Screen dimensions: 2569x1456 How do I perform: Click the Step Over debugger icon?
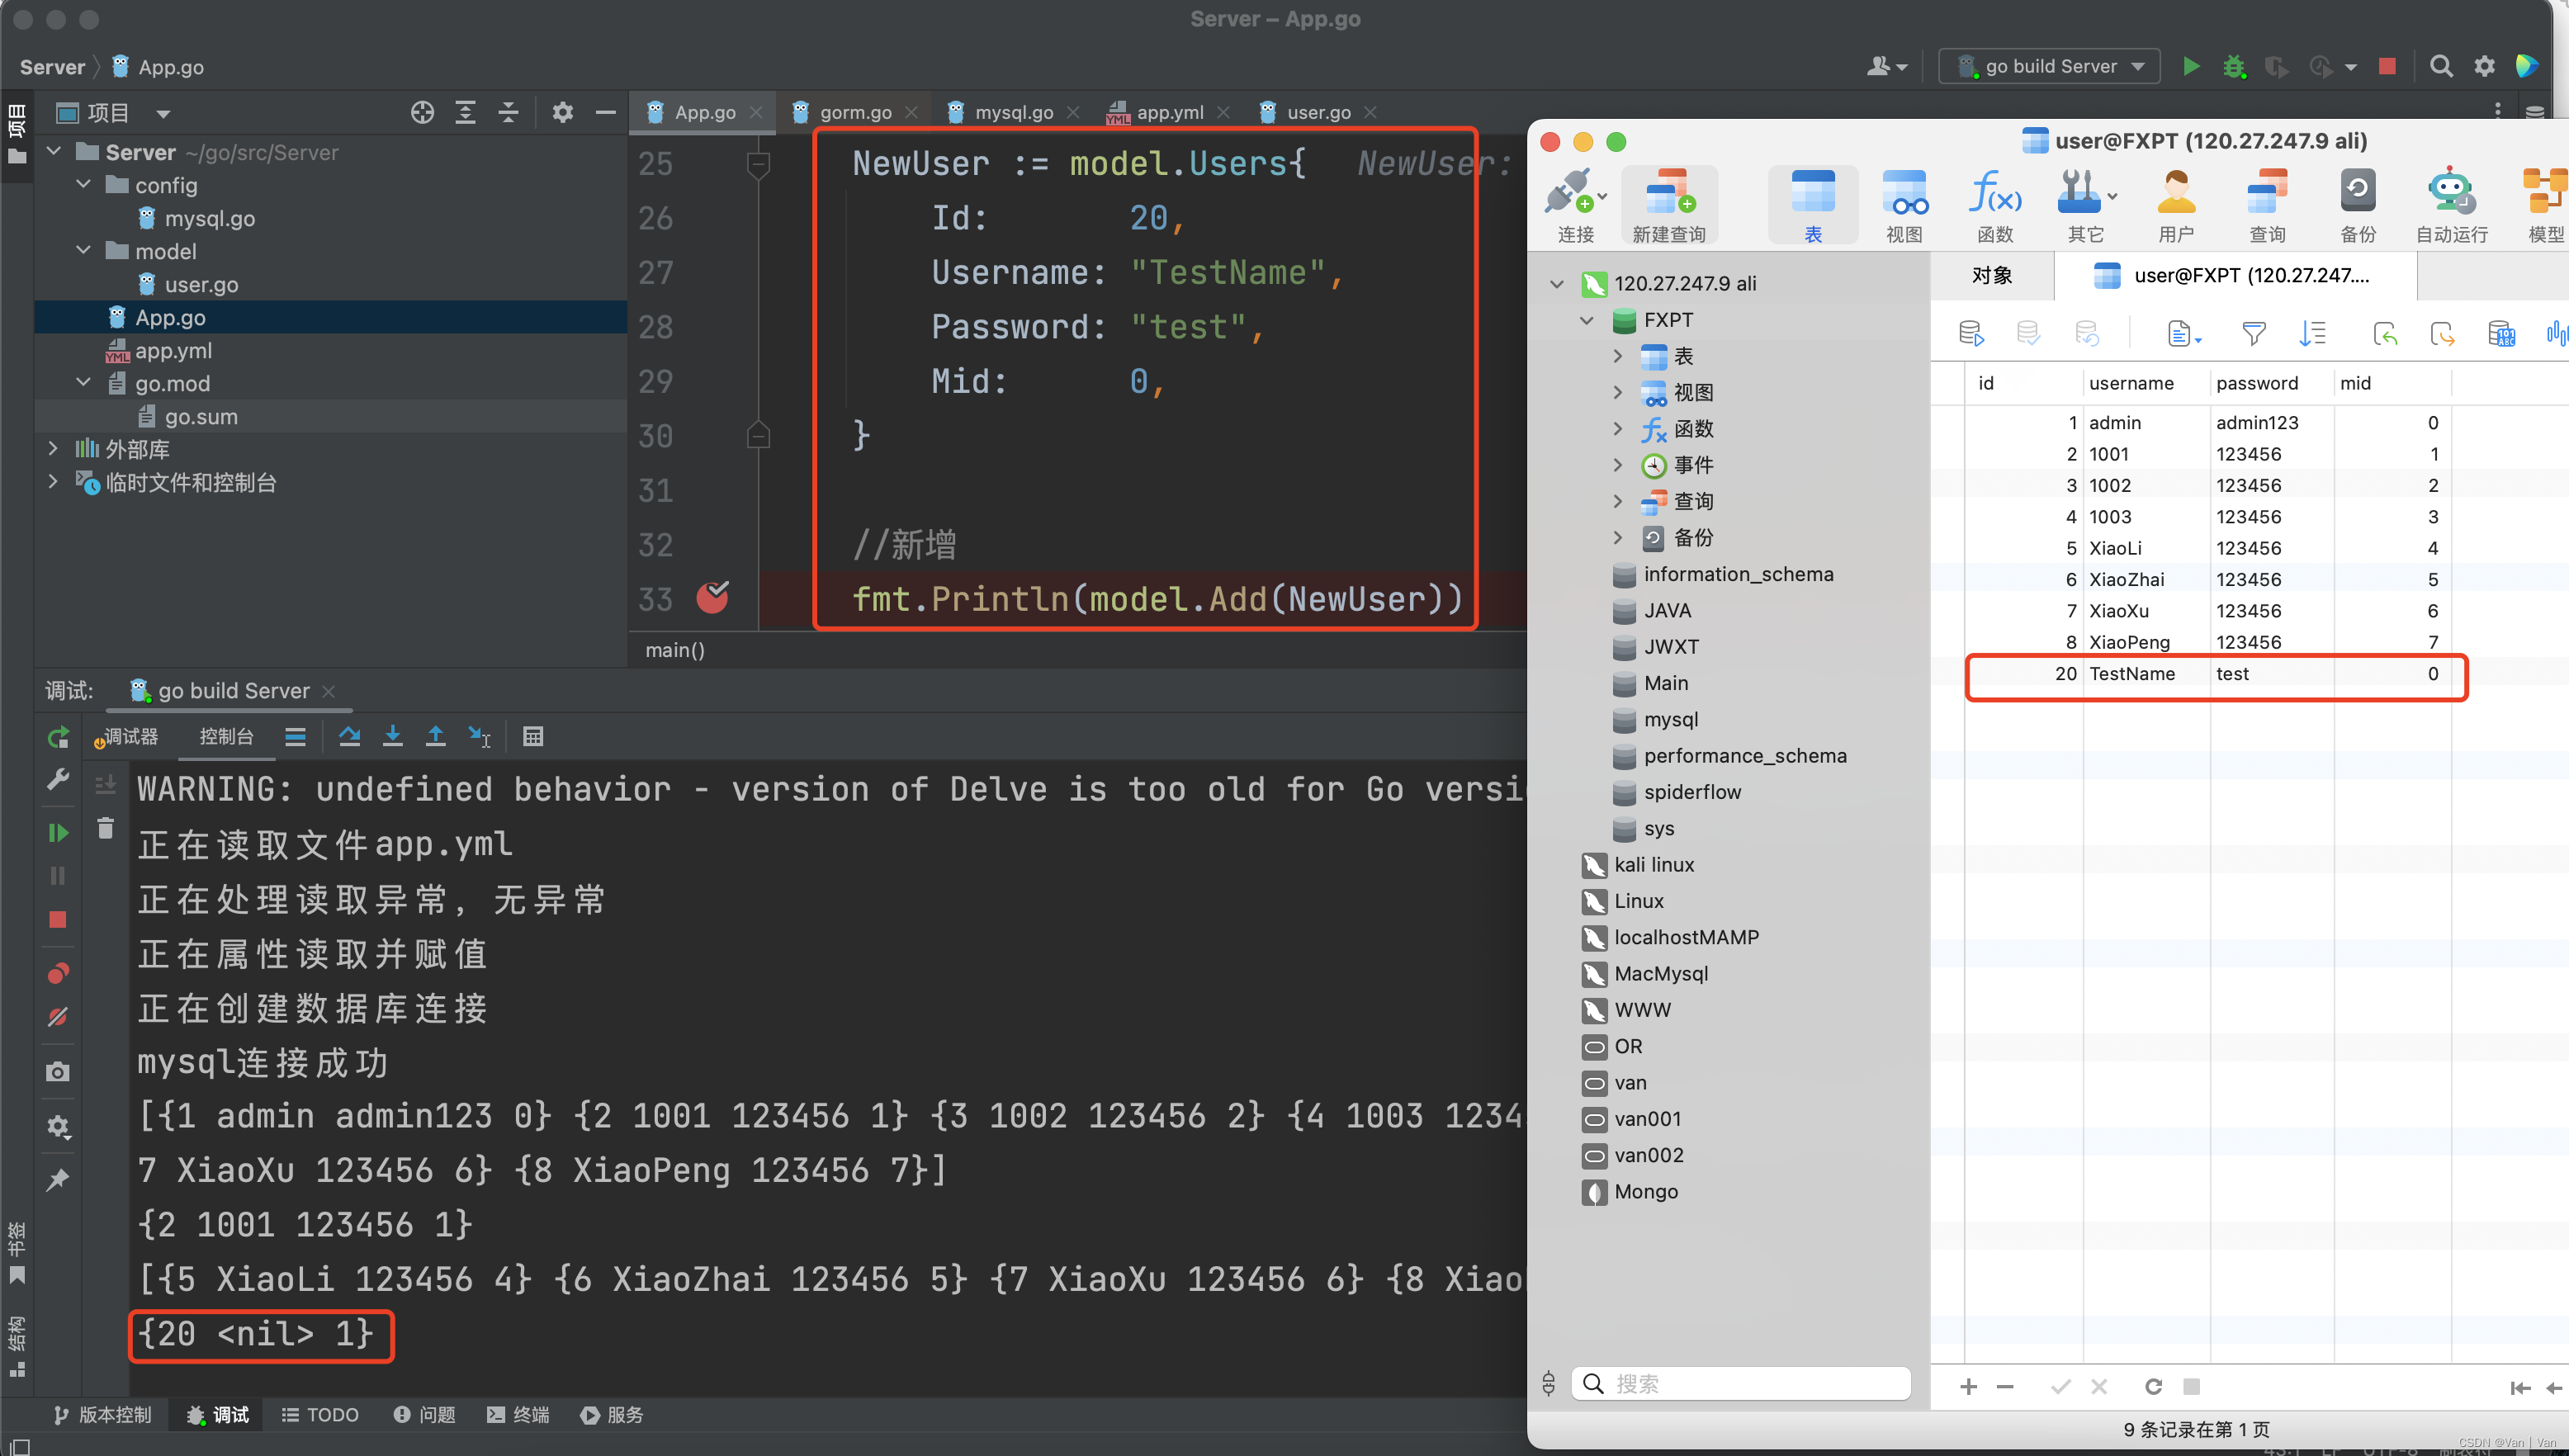[x=349, y=737]
